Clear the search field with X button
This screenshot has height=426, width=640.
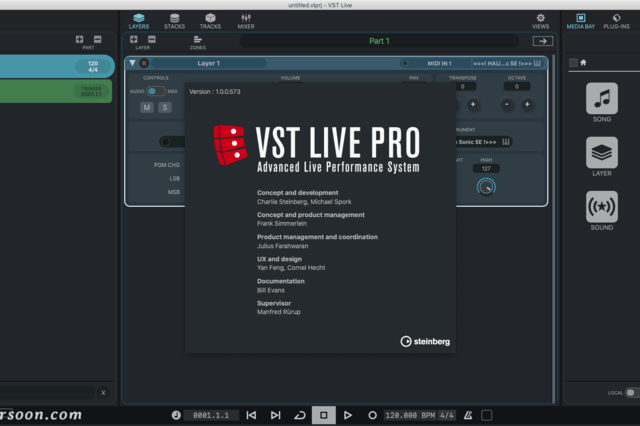(x=103, y=393)
